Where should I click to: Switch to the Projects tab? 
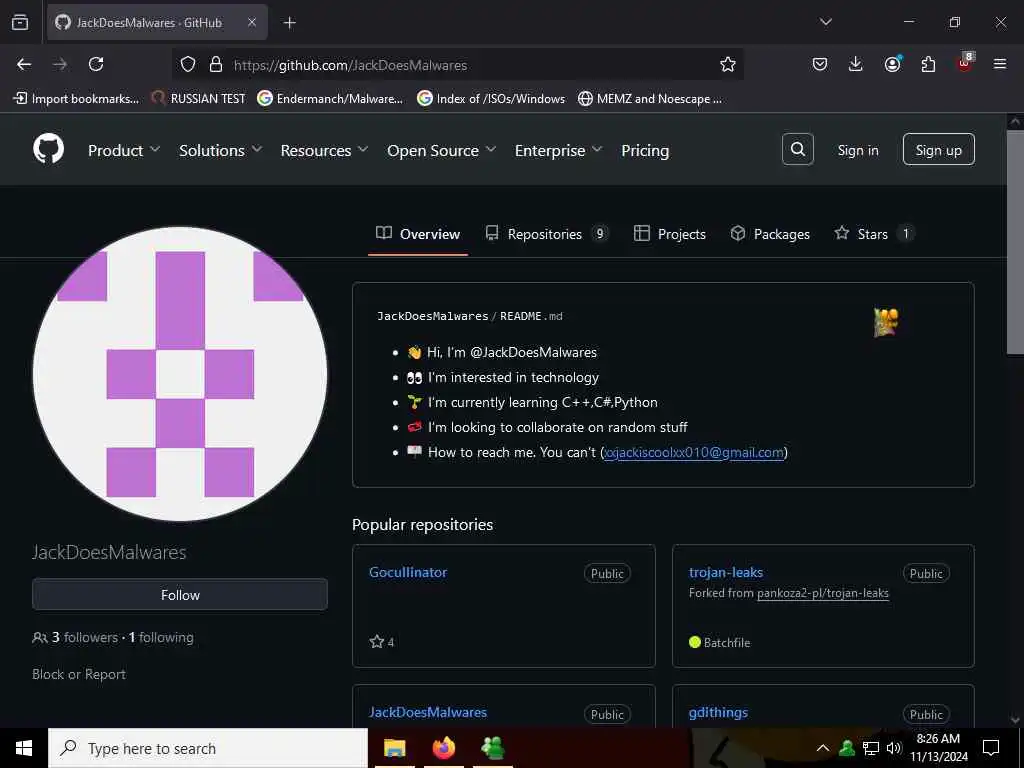(669, 234)
